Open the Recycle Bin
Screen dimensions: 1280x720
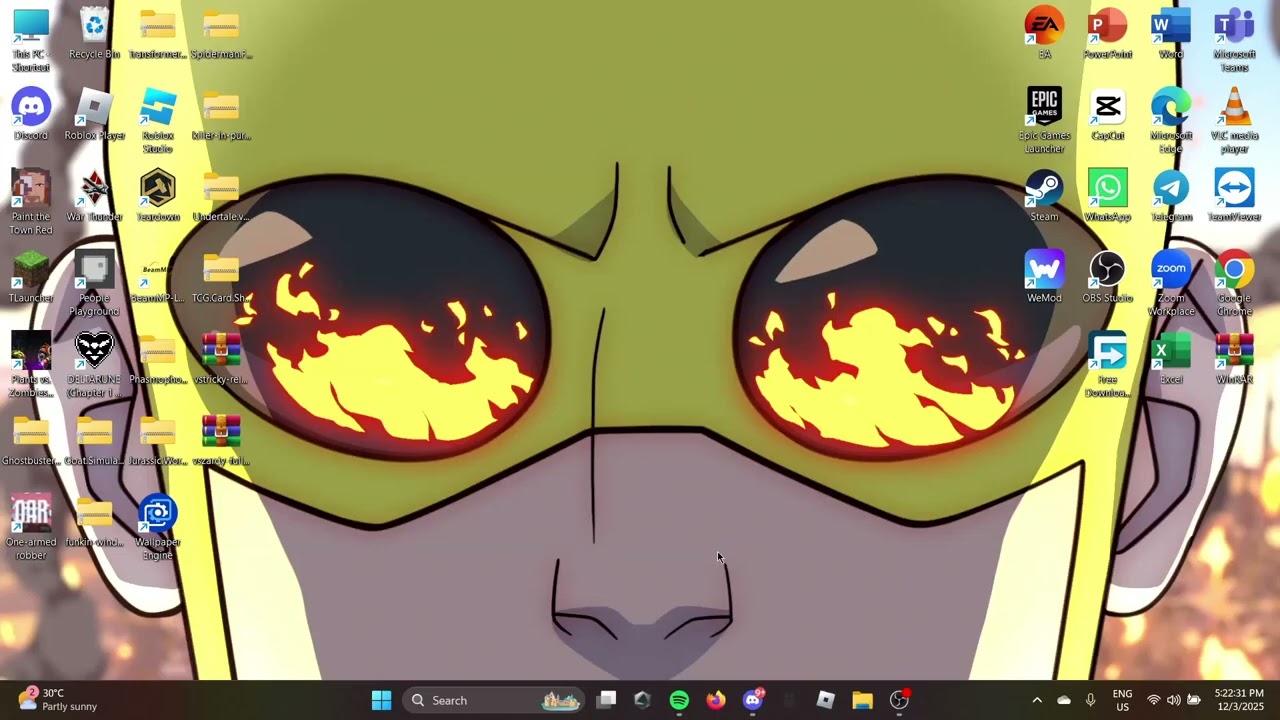point(94,34)
